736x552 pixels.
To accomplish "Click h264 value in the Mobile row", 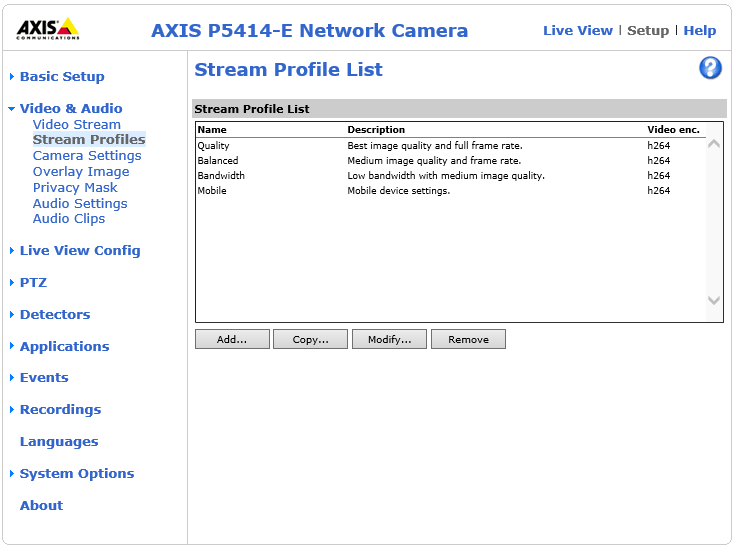I will point(659,191).
